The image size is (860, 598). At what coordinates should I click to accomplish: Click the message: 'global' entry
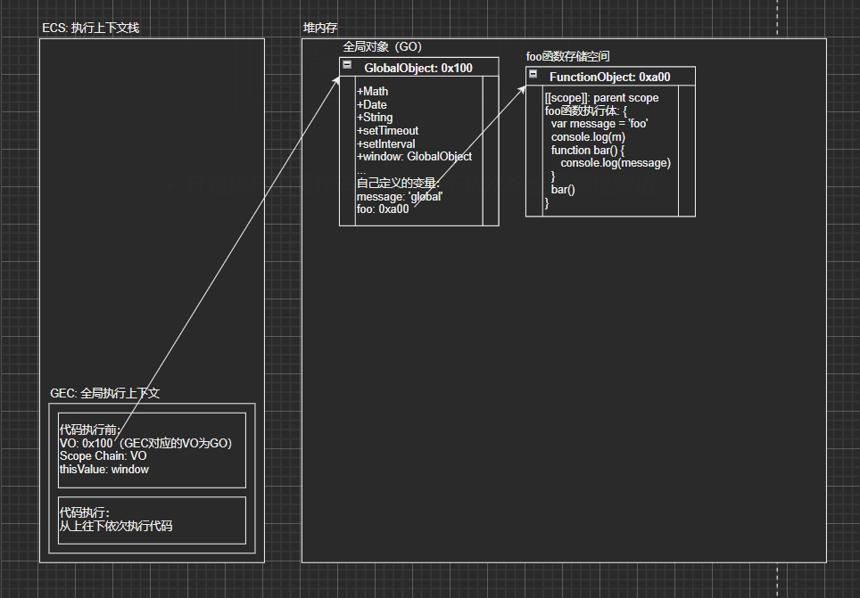400,196
